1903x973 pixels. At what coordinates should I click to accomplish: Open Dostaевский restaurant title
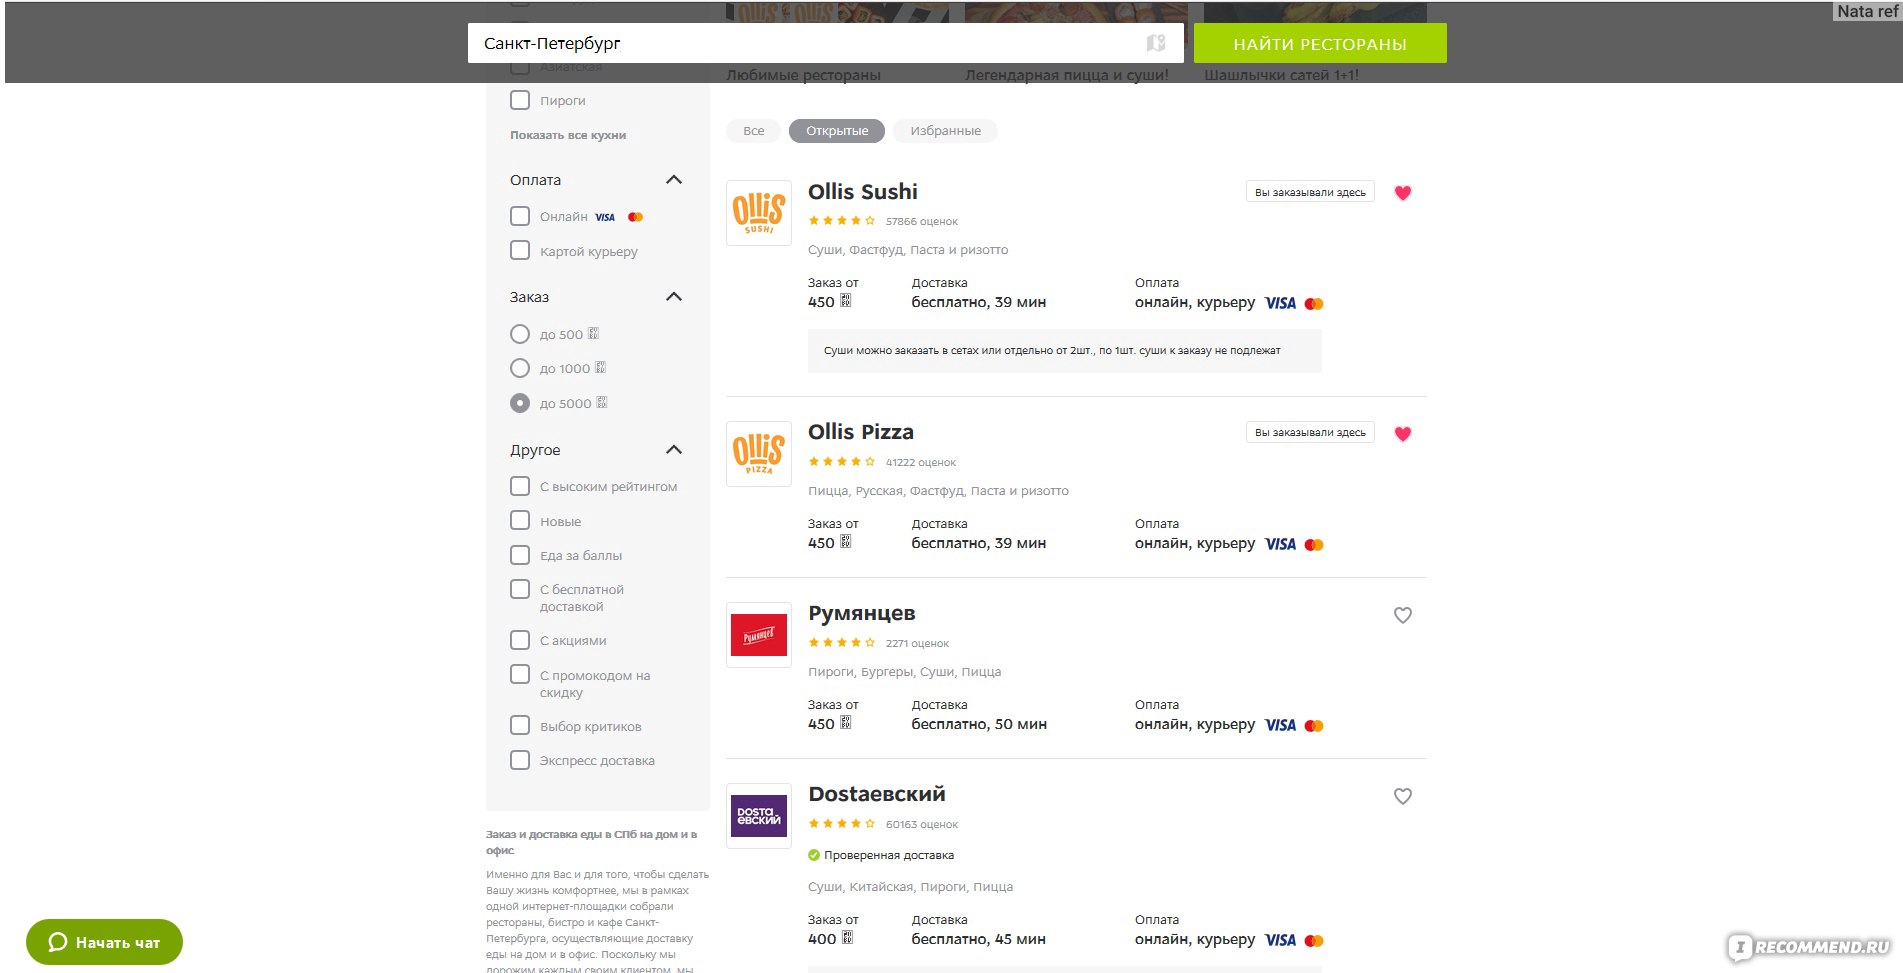tap(877, 794)
